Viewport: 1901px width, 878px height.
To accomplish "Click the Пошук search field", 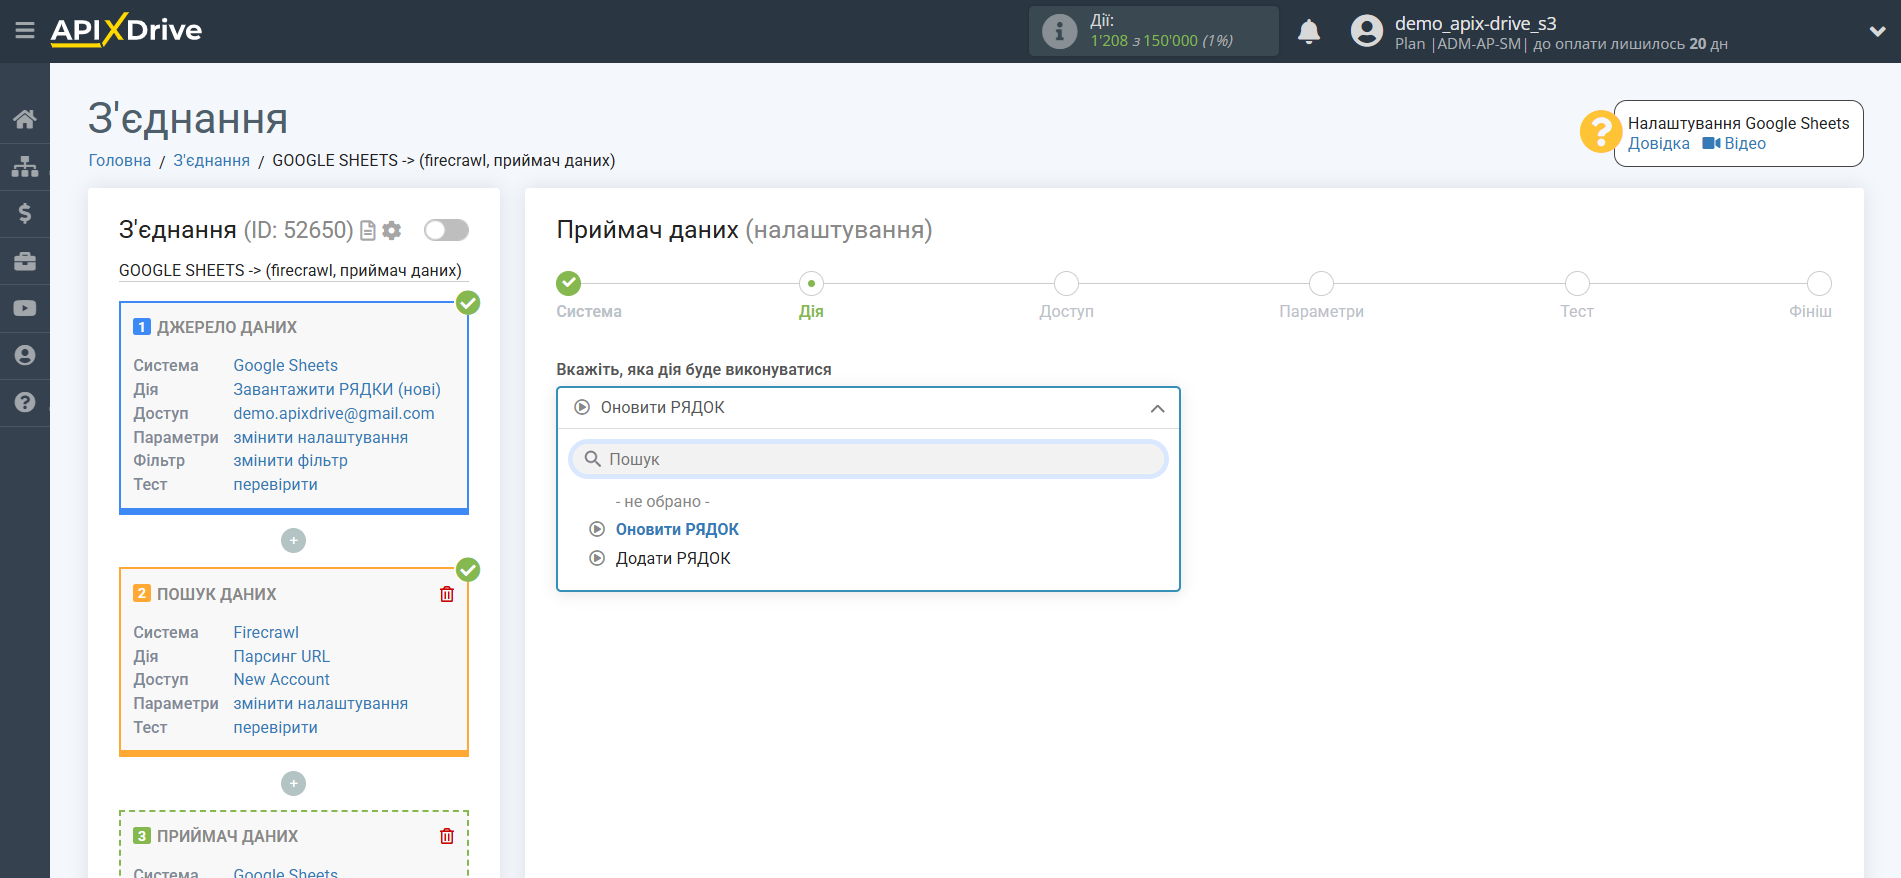I will click(868, 459).
